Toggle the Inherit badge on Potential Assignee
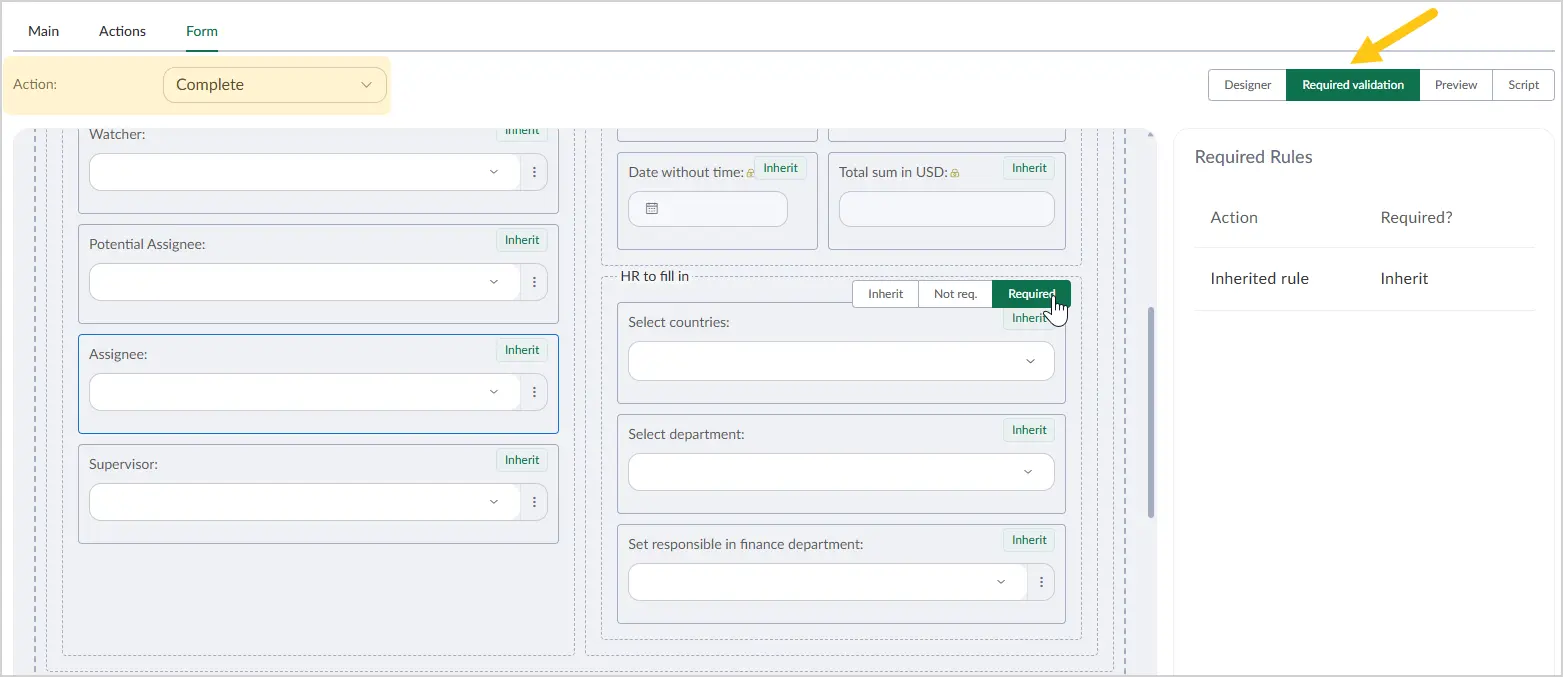The width and height of the screenshot is (1563, 677). click(522, 240)
